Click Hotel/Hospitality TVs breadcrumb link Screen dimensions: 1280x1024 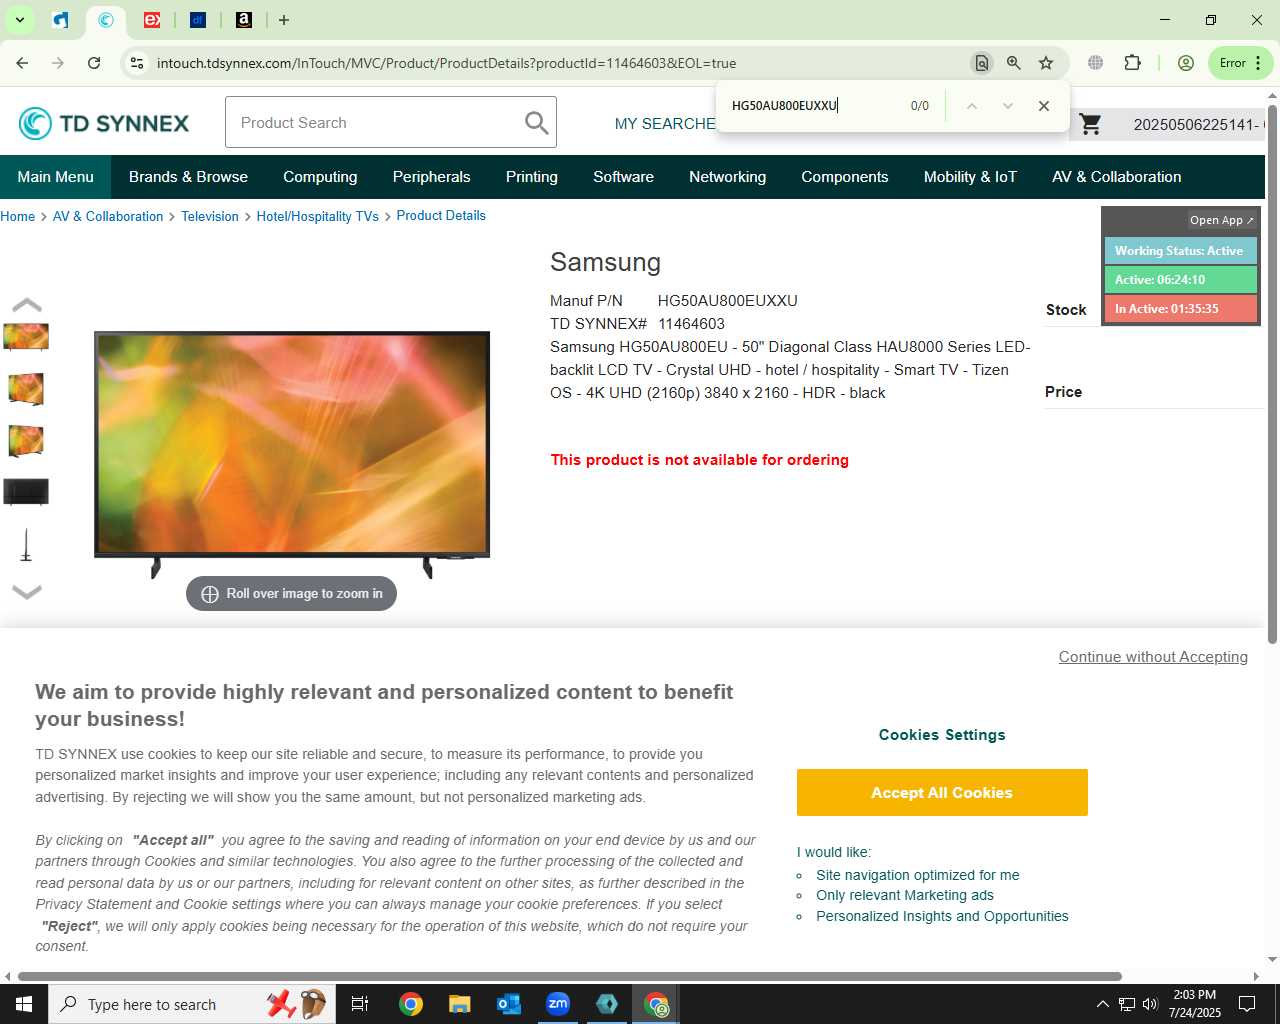coord(317,217)
